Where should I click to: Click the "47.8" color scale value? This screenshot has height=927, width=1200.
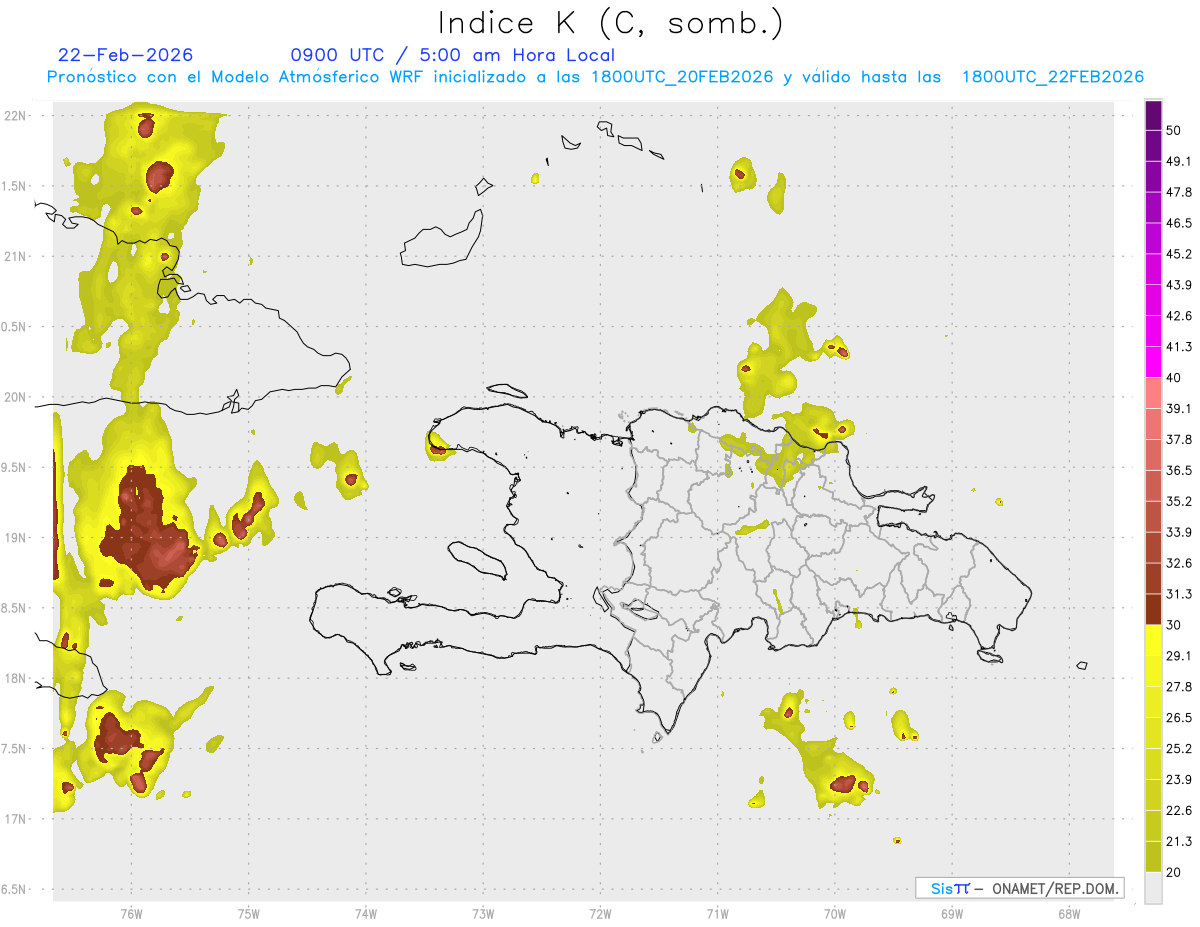1179,192
